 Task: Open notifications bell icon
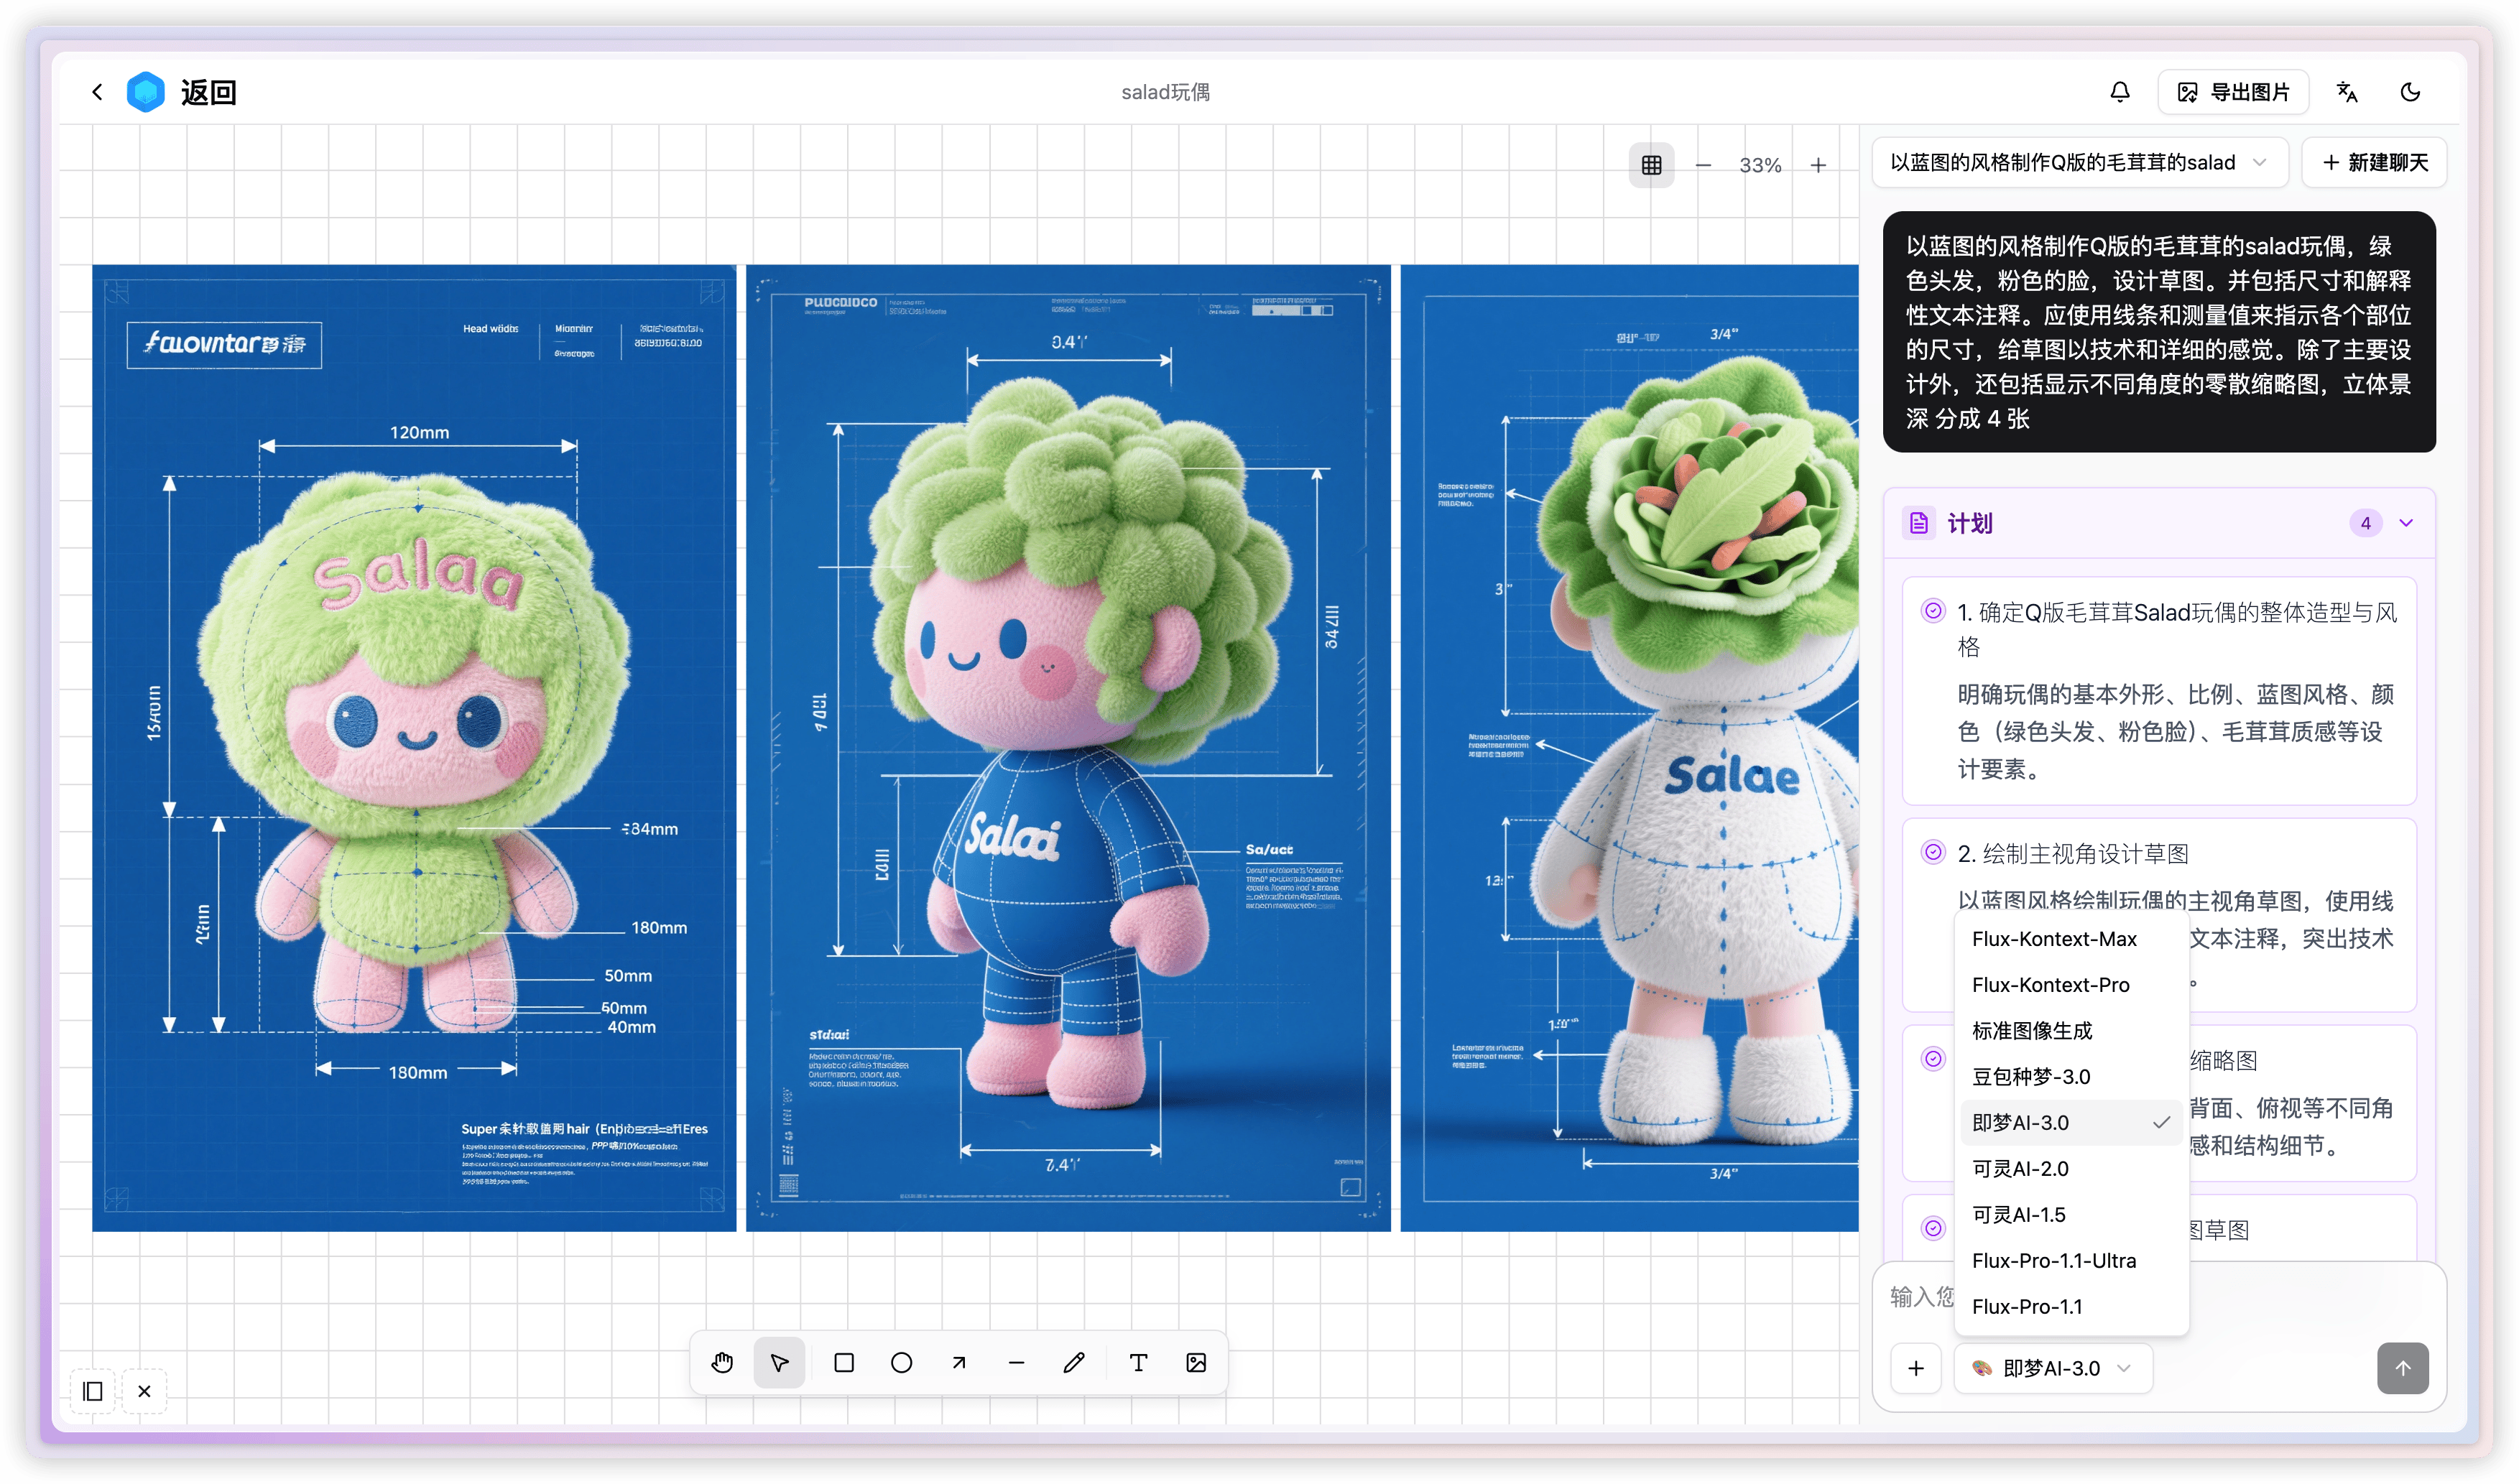coord(2119,92)
